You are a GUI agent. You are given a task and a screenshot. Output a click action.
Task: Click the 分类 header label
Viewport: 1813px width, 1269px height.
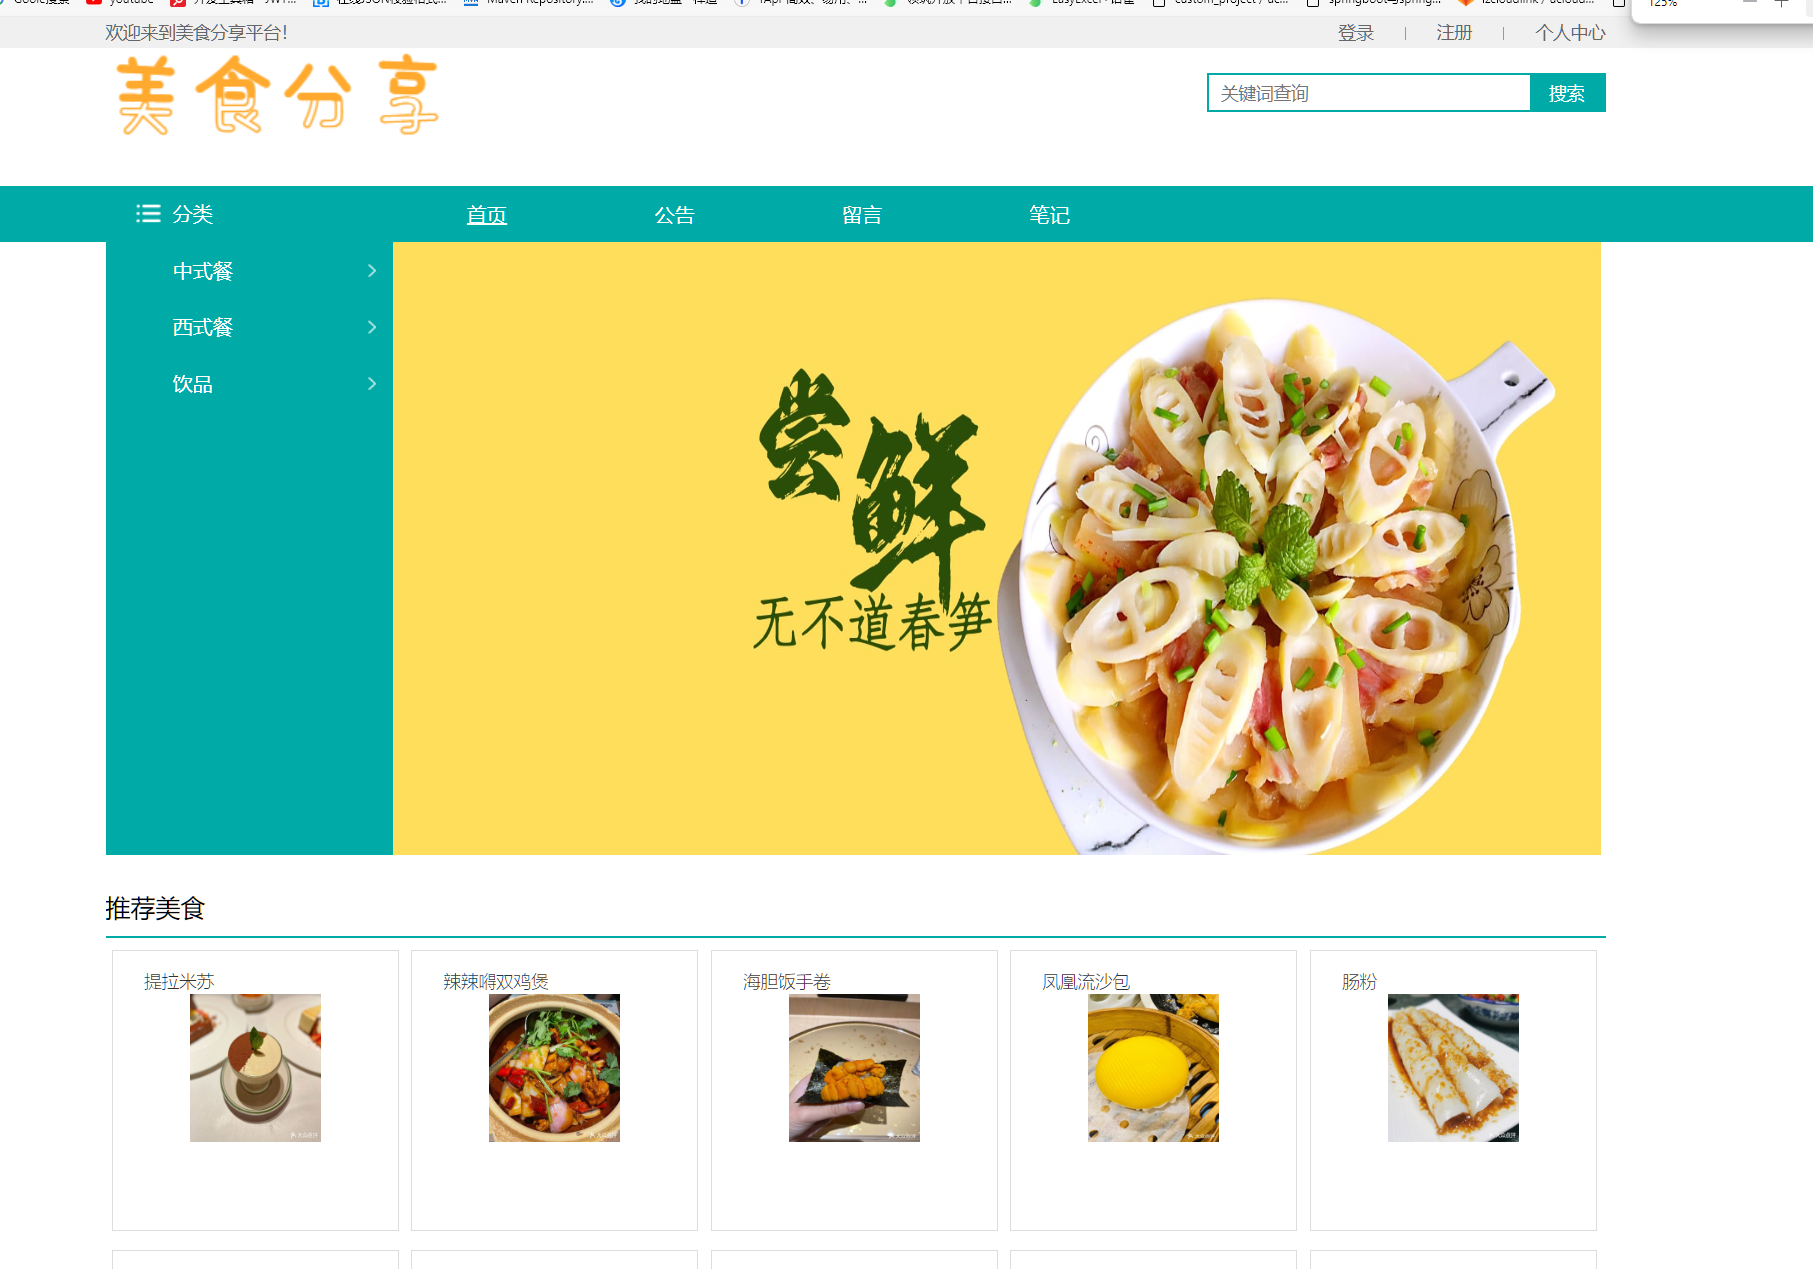(192, 214)
